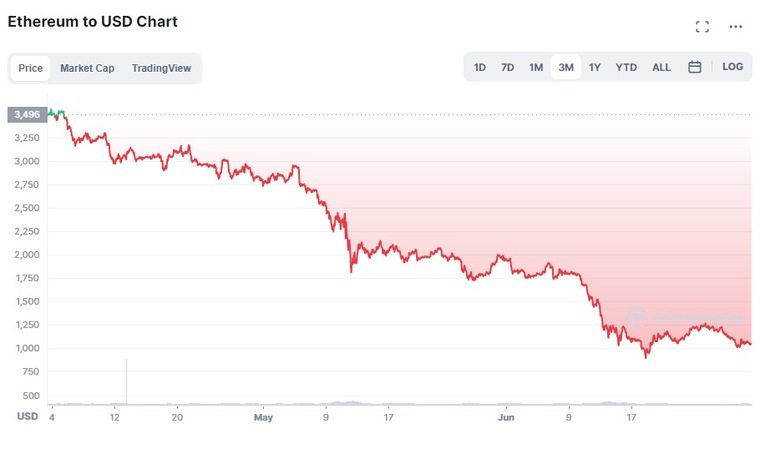Open the calendar date range picker
760x449 pixels.
[695, 67]
